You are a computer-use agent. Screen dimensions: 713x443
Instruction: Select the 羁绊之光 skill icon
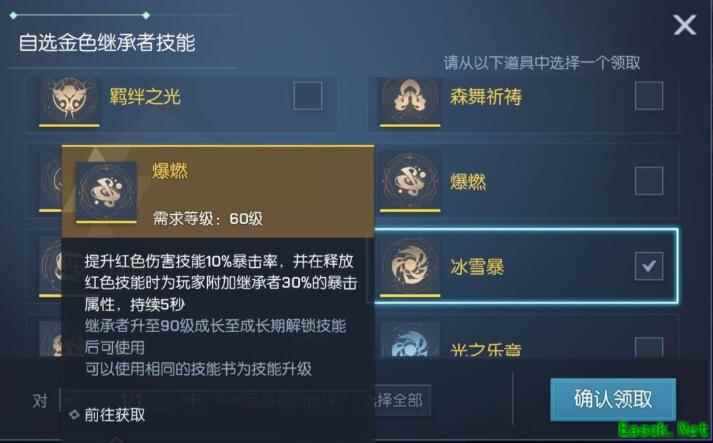69,99
